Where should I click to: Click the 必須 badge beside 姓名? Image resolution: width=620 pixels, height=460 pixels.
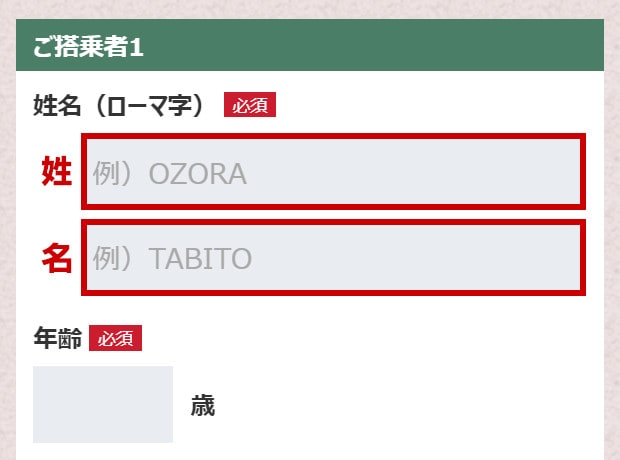pyautogui.click(x=249, y=105)
